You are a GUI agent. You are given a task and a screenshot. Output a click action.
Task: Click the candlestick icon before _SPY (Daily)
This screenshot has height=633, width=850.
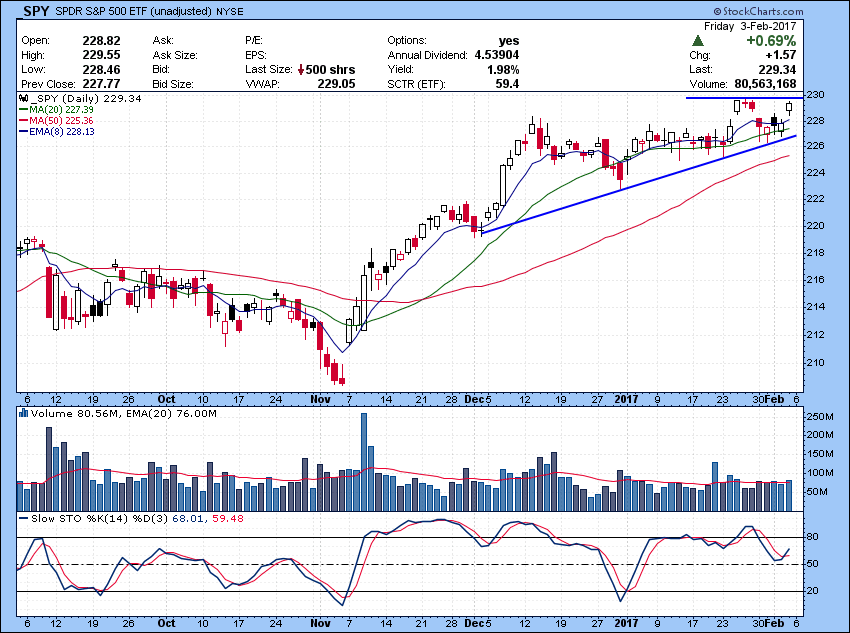[x=23, y=99]
